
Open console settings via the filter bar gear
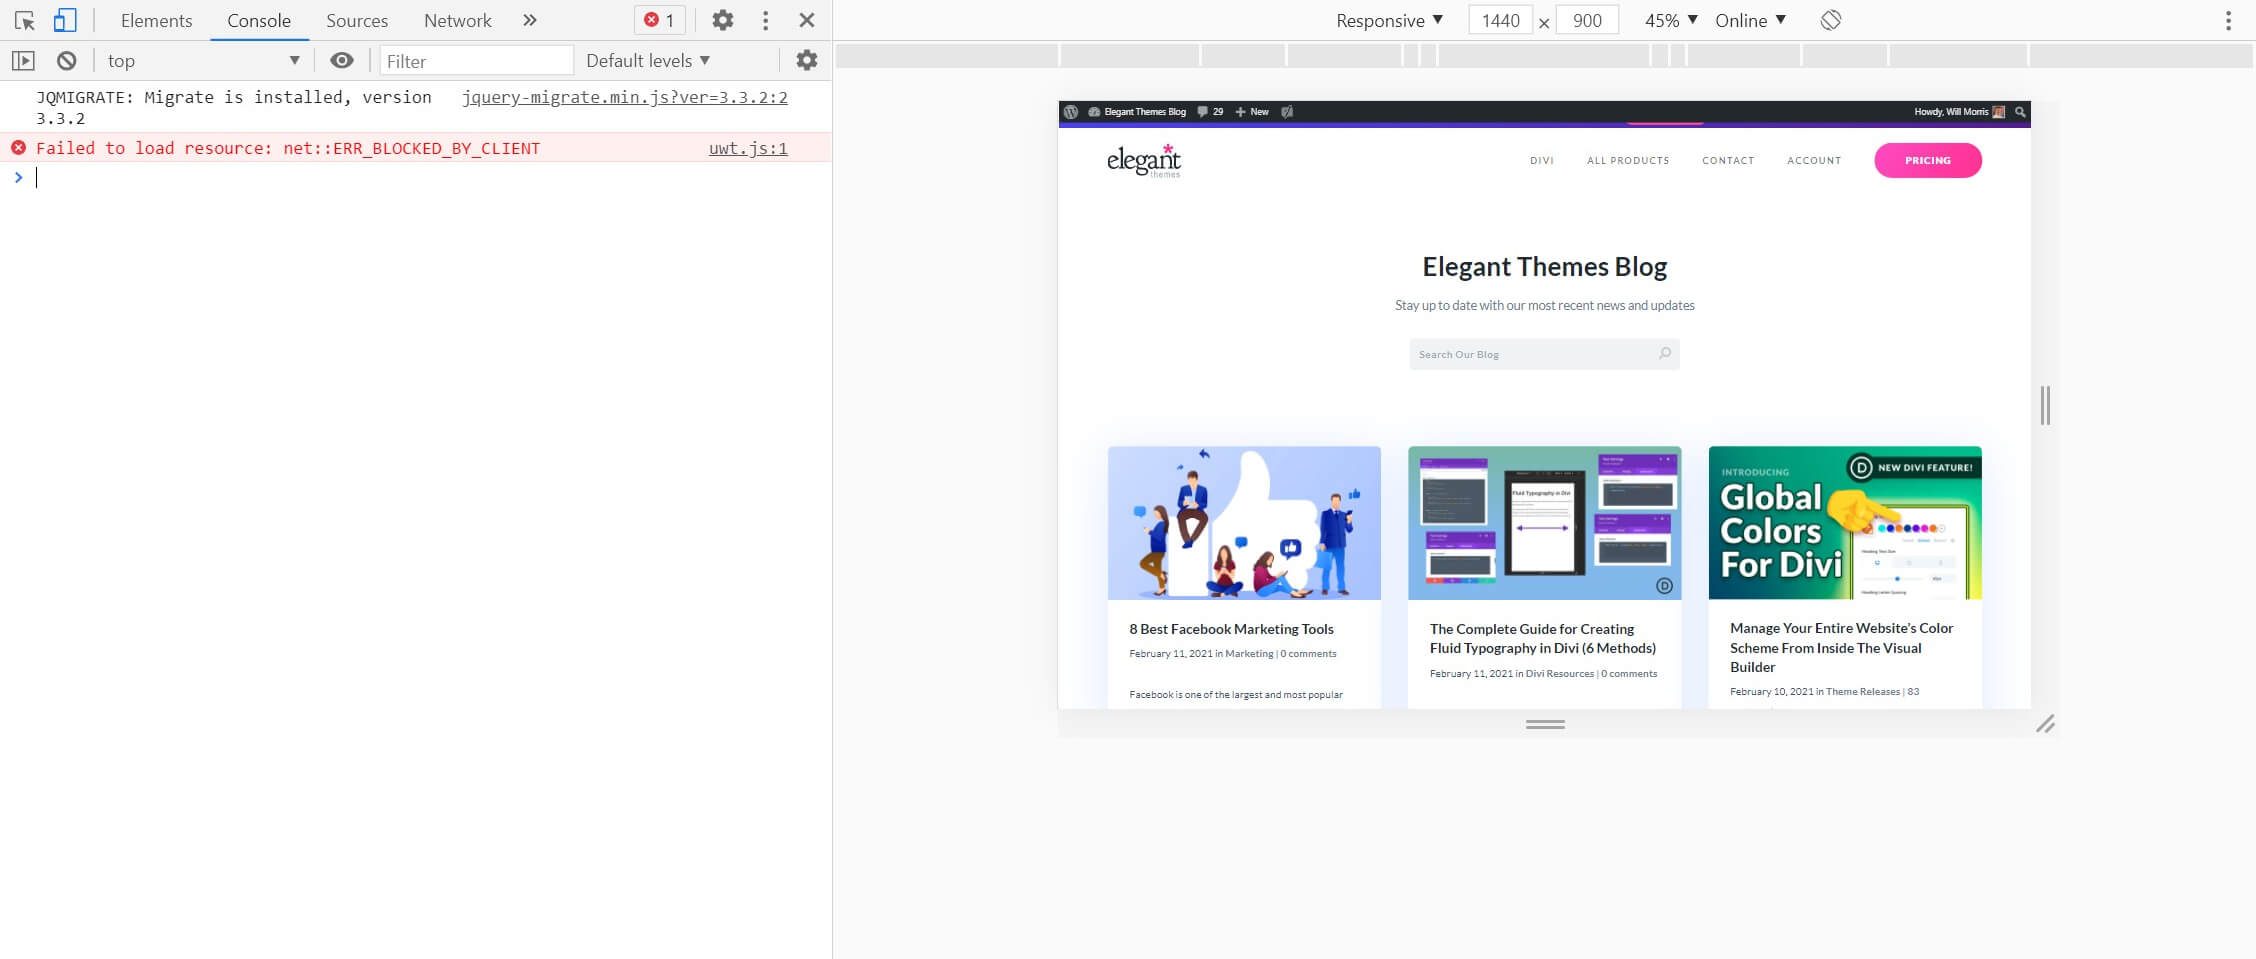click(805, 60)
